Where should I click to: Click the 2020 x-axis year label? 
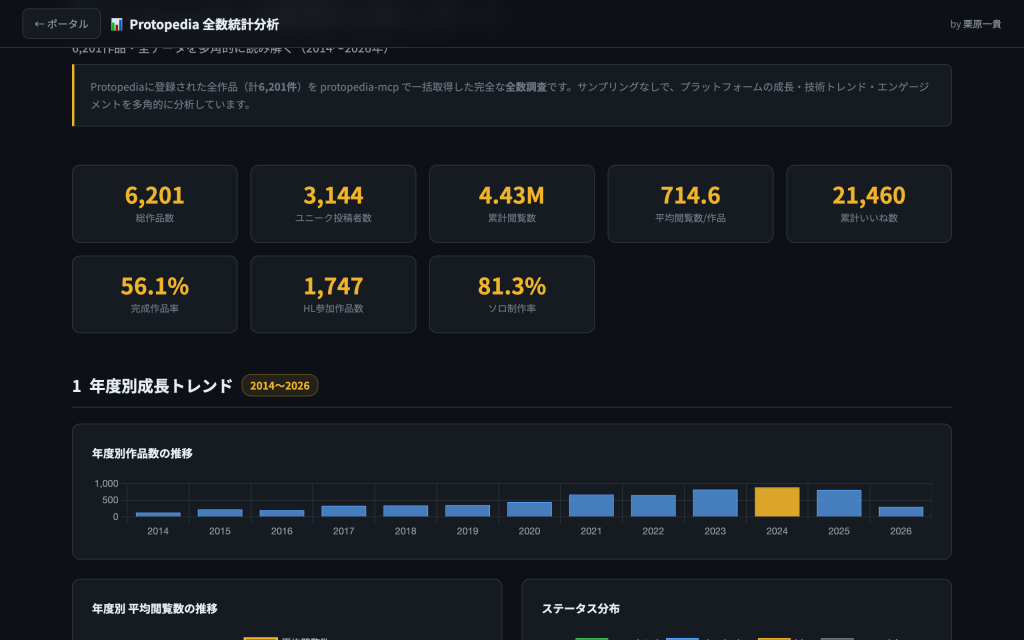529,531
